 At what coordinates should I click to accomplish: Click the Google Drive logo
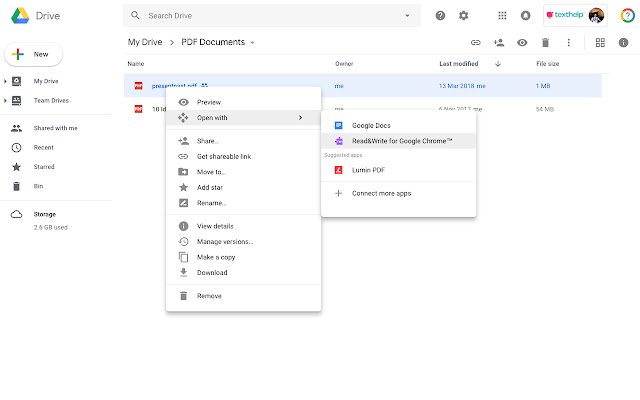(x=20, y=16)
